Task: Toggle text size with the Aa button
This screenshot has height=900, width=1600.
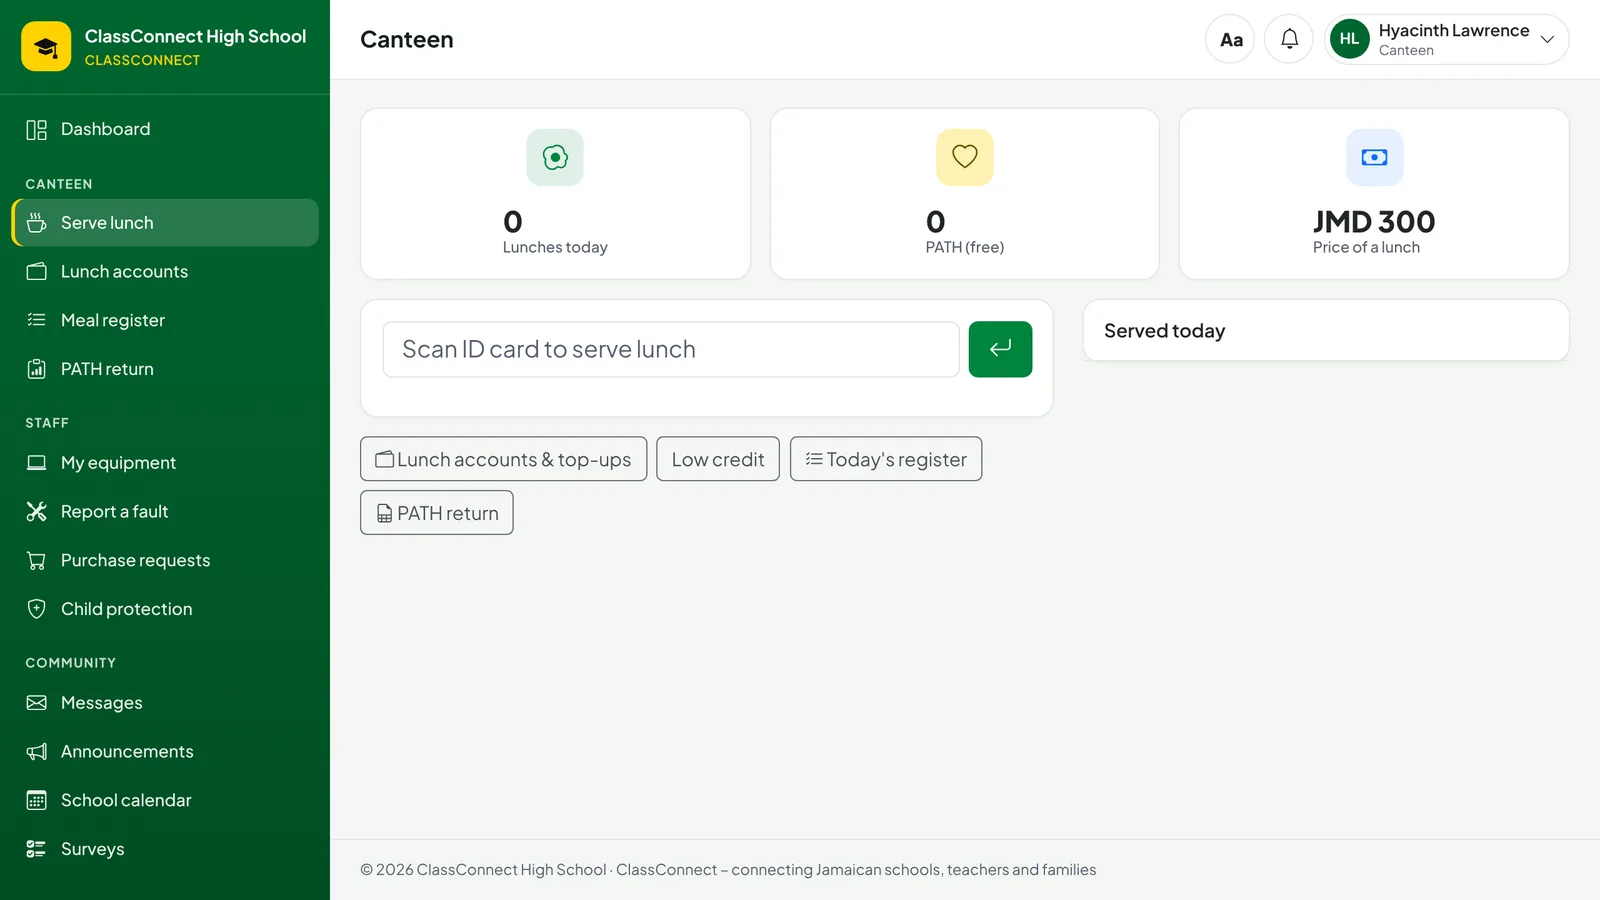Action: (1230, 39)
